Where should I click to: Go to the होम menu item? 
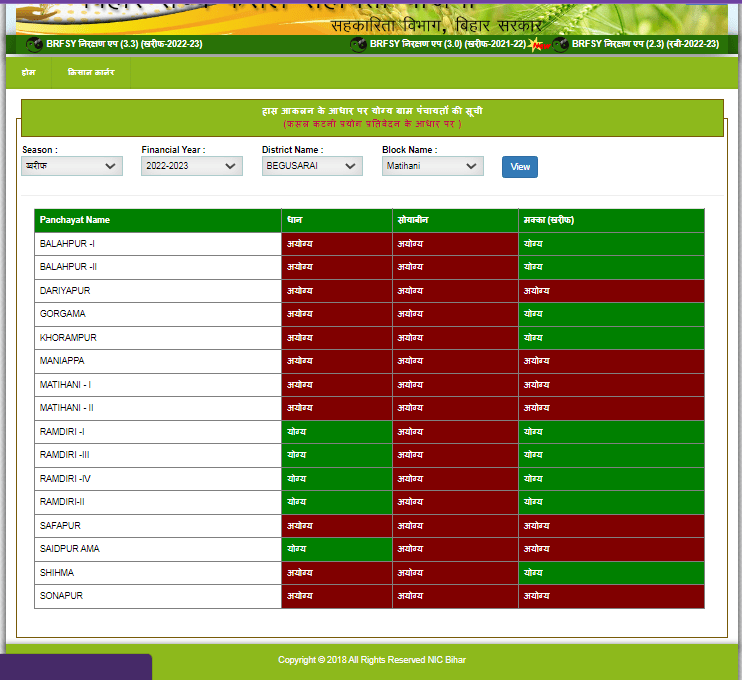[x=29, y=73]
